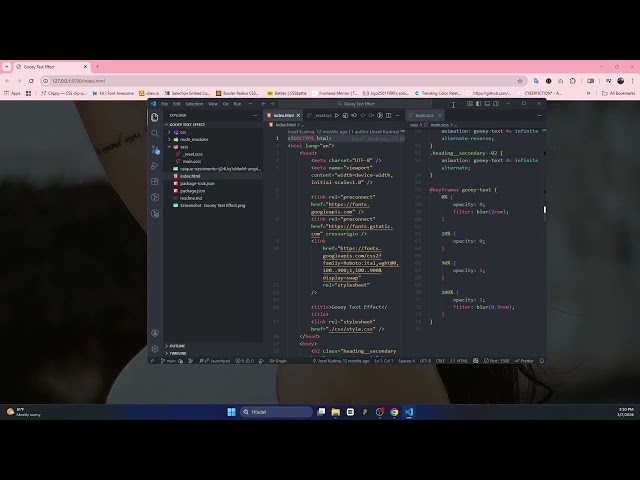This screenshot has width=640, height=480.
Task: Open Customize Layout icon in title bar
Action: click(470, 104)
